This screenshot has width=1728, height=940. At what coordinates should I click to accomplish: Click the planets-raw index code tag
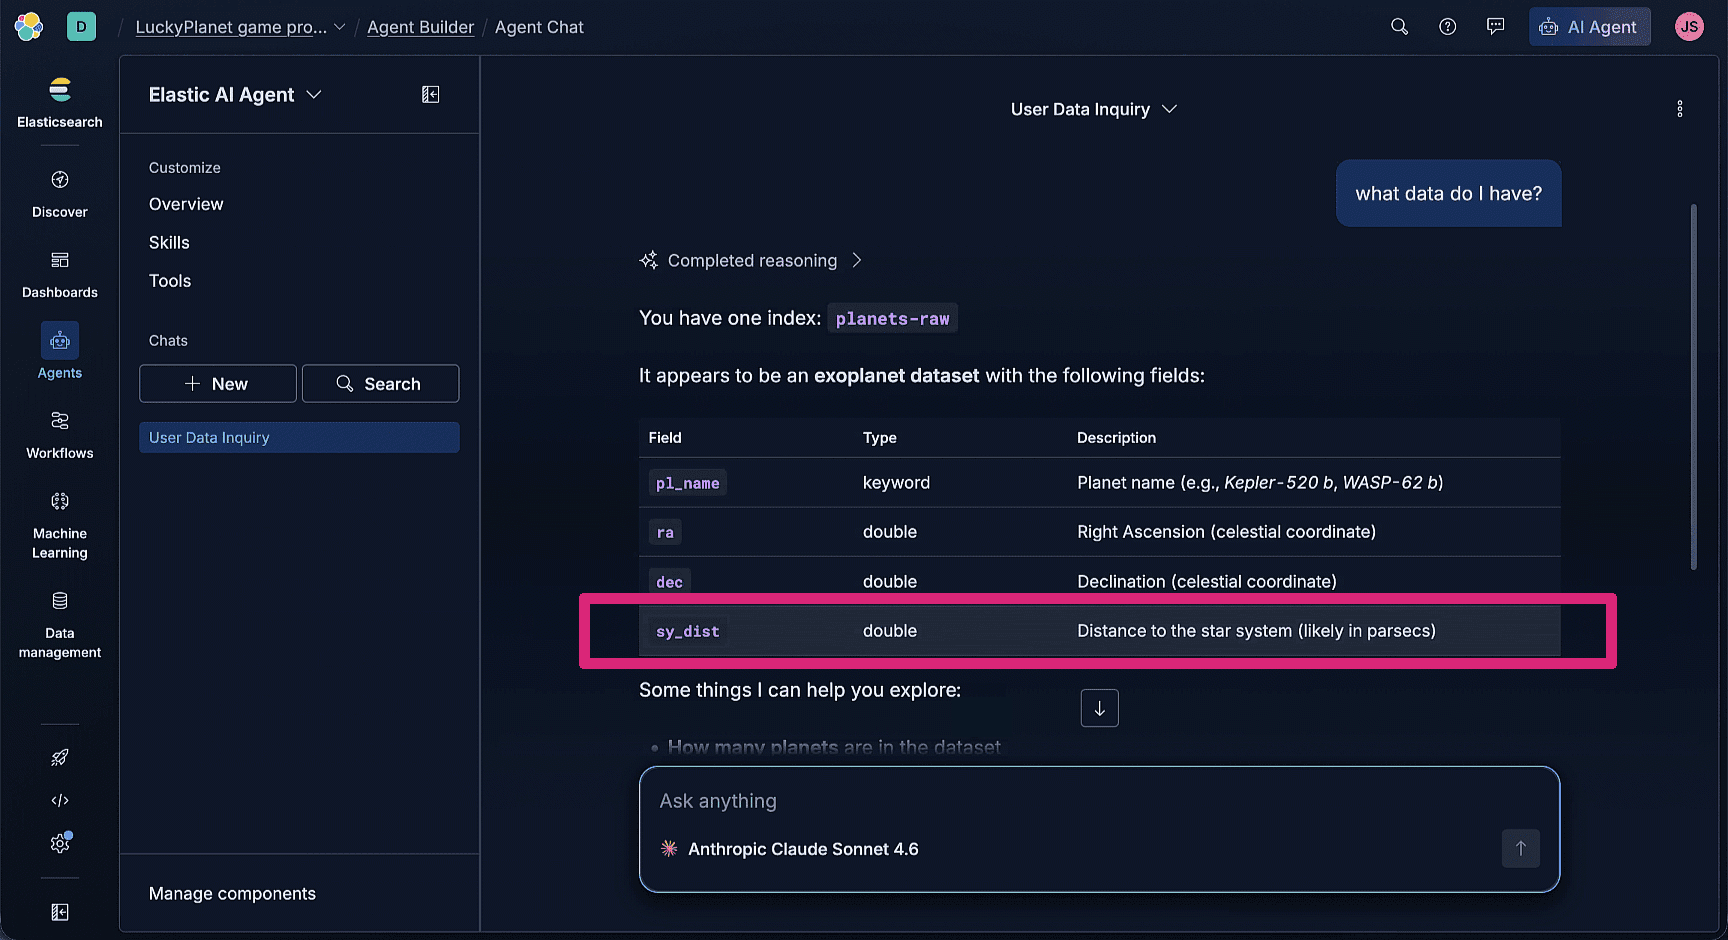point(892,318)
